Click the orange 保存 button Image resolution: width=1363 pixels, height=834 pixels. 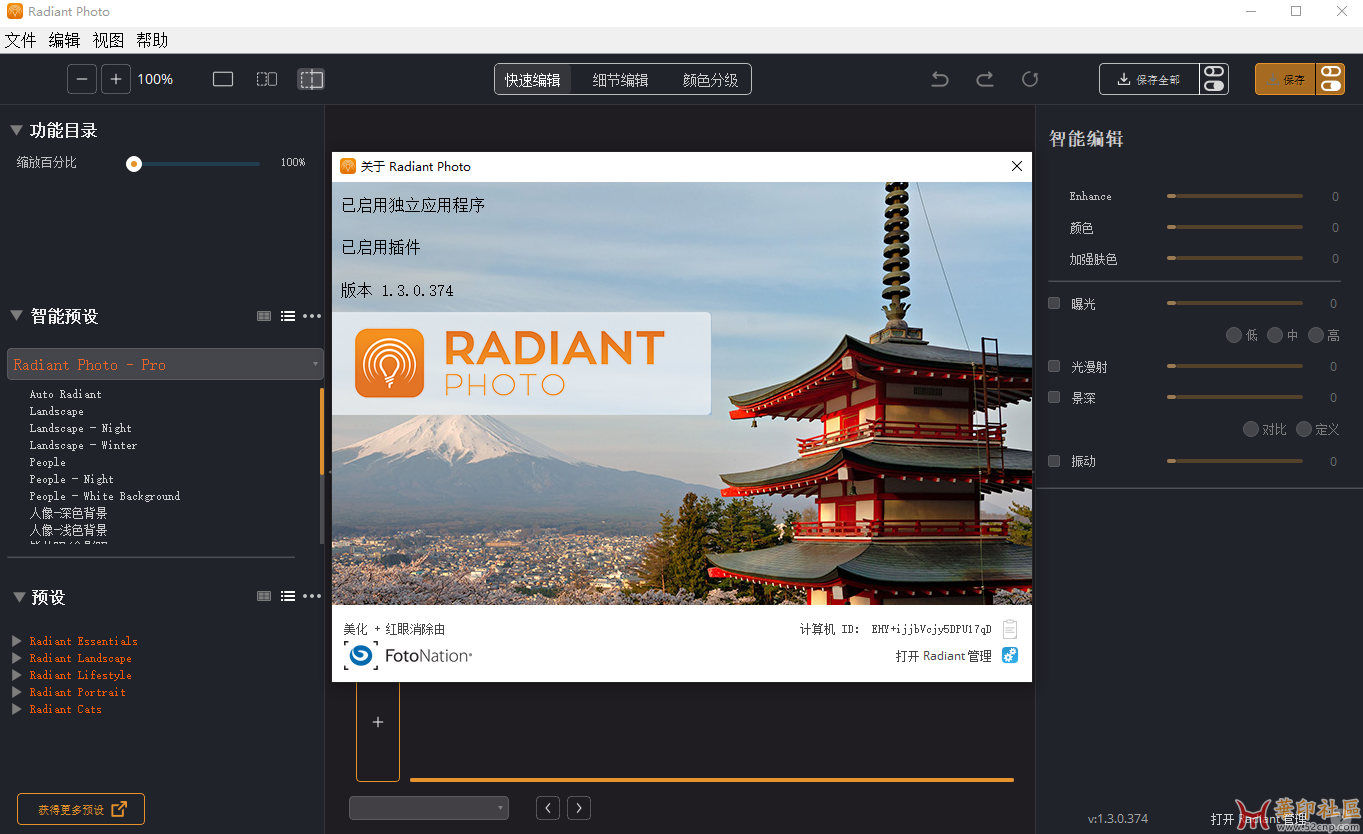[1285, 79]
